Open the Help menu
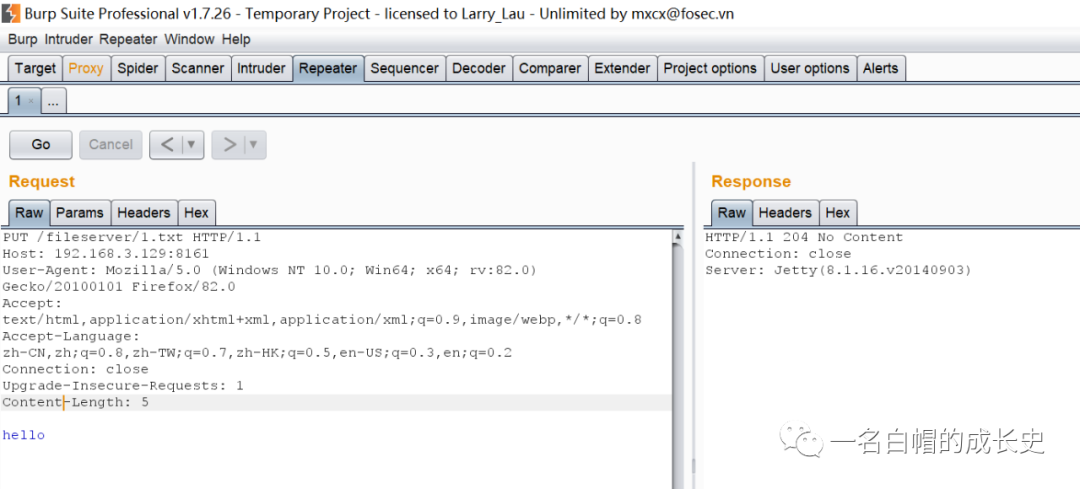Image resolution: width=1080 pixels, height=489 pixels. point(236,39)
